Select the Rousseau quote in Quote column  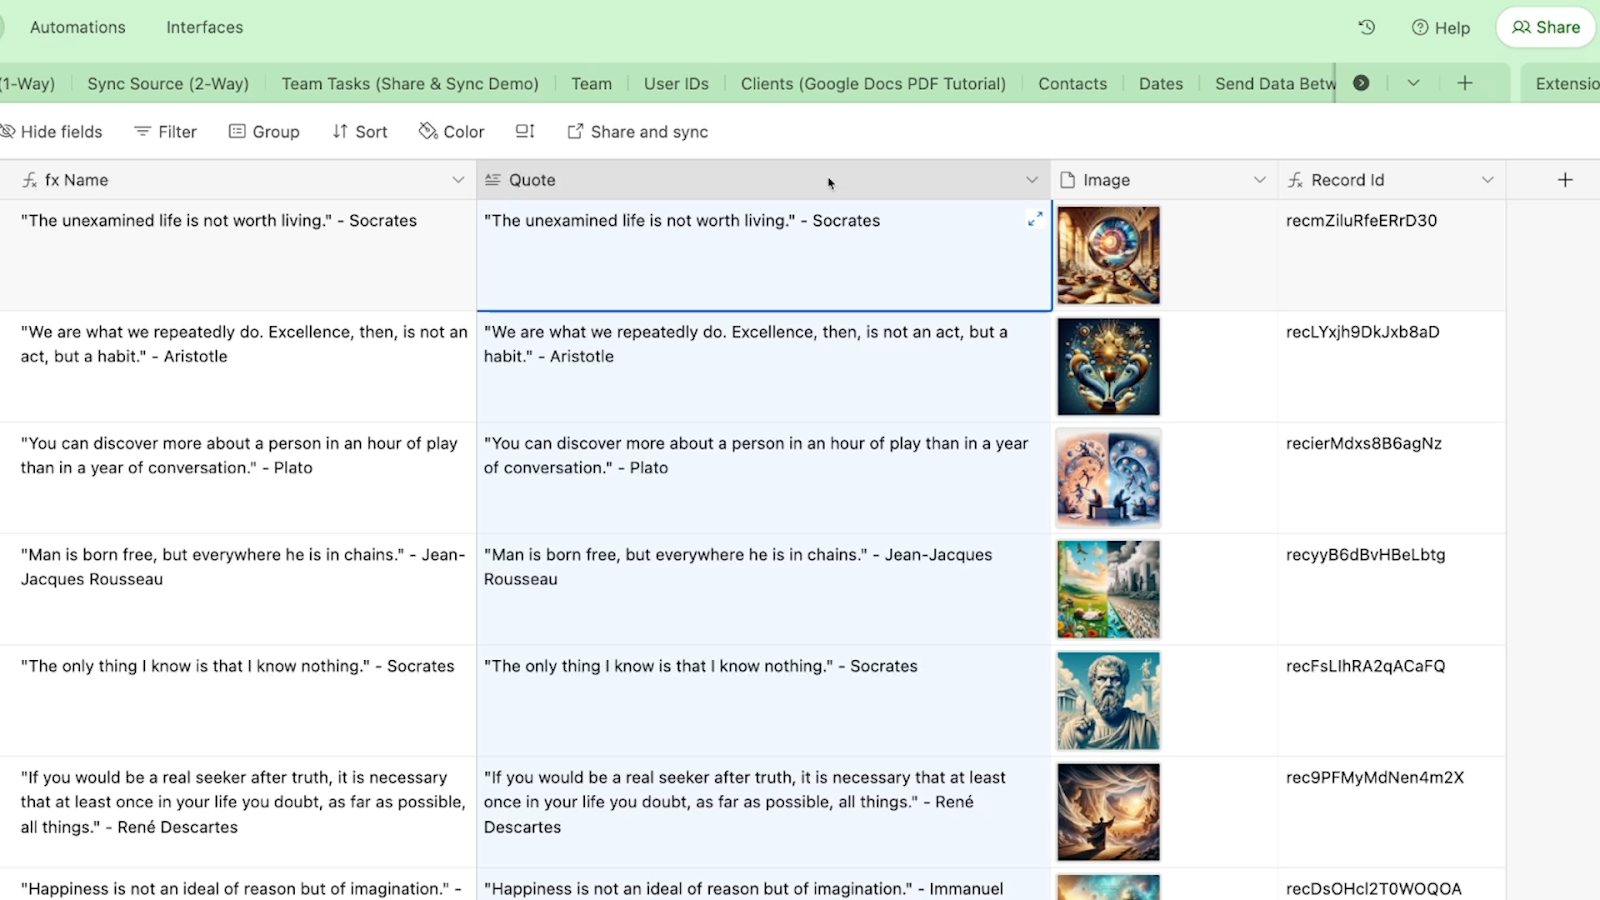764,589
